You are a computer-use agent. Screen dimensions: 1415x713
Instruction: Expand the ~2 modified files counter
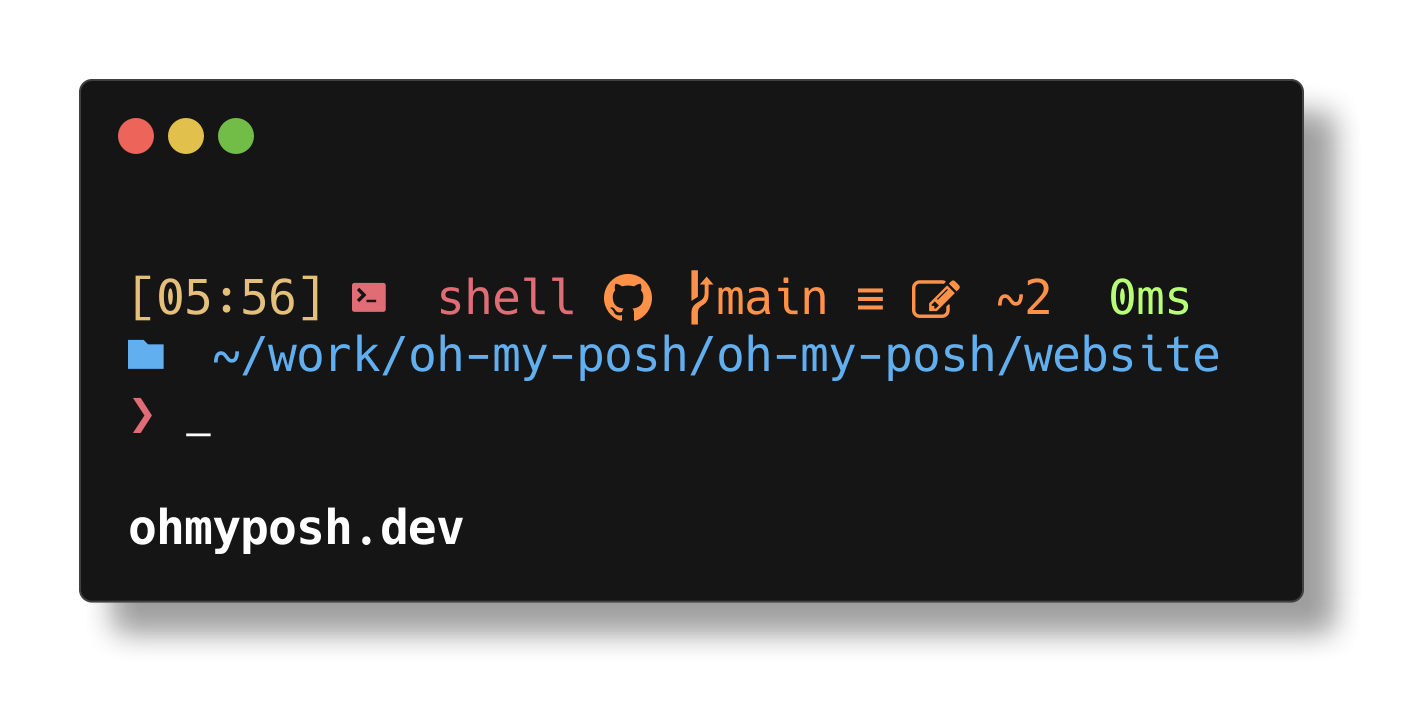point(1022,297)
